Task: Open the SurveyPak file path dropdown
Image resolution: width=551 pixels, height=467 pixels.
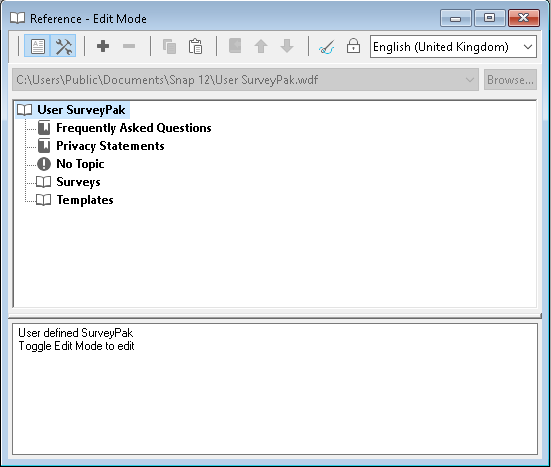Action: point(245,80)
